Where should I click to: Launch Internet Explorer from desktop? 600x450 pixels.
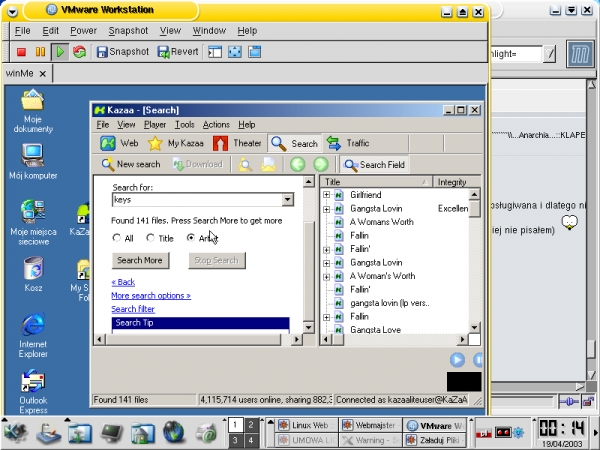point(33,336)
